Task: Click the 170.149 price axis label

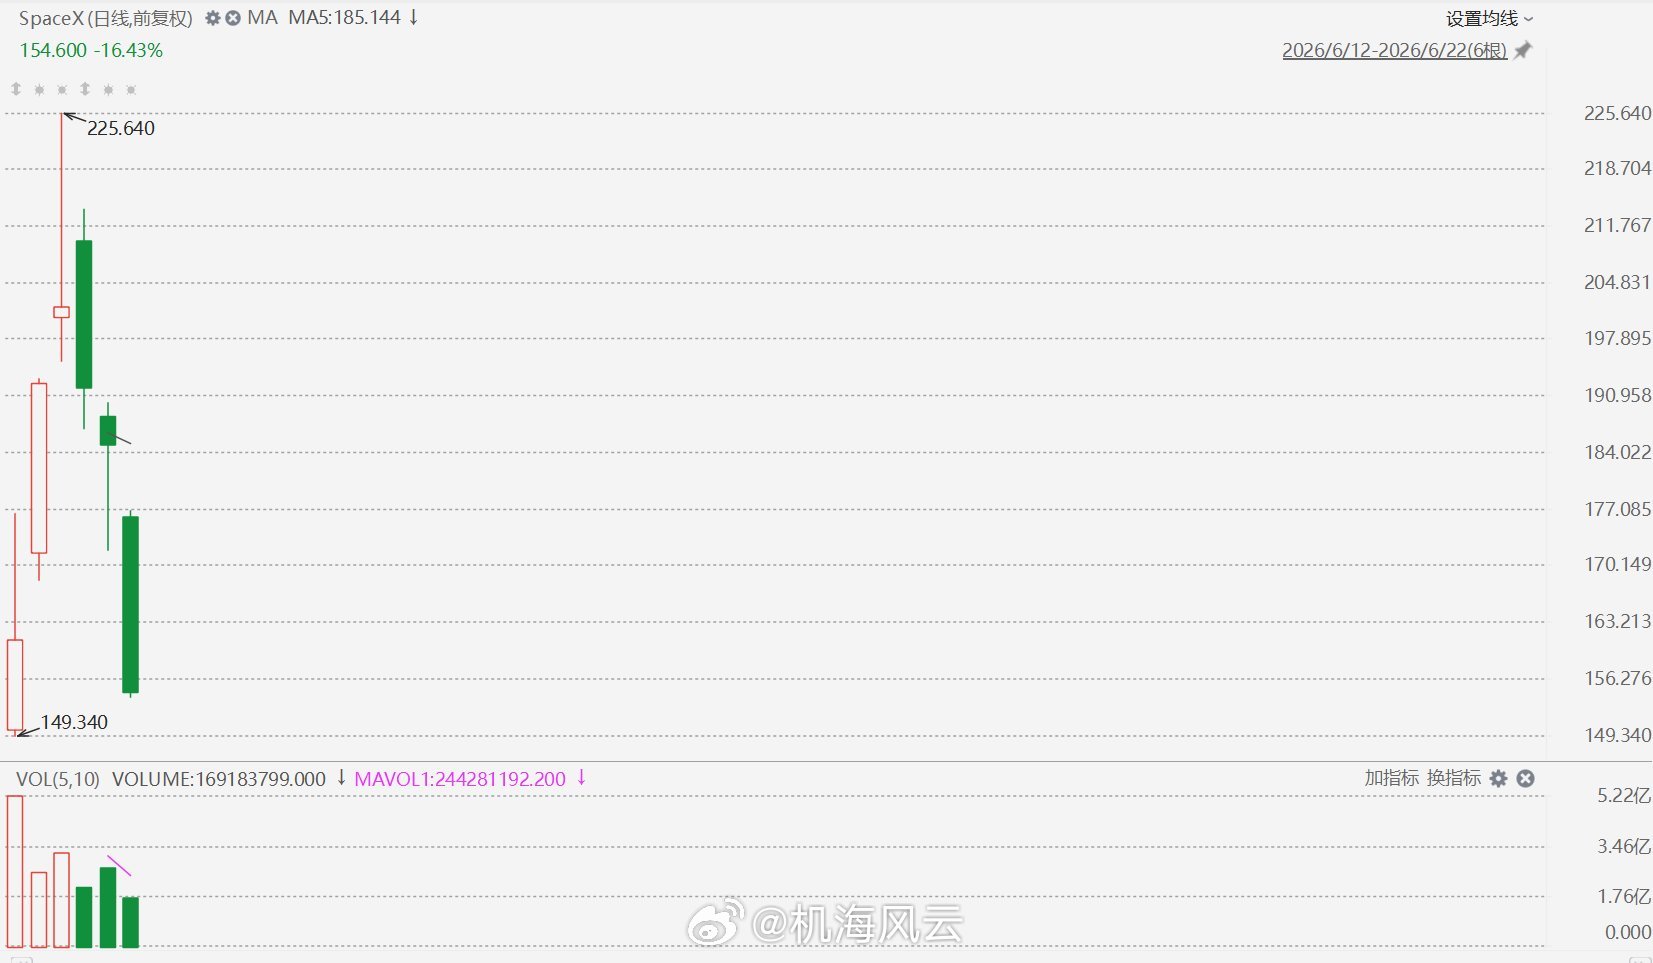Action: tap(1617, 564)
